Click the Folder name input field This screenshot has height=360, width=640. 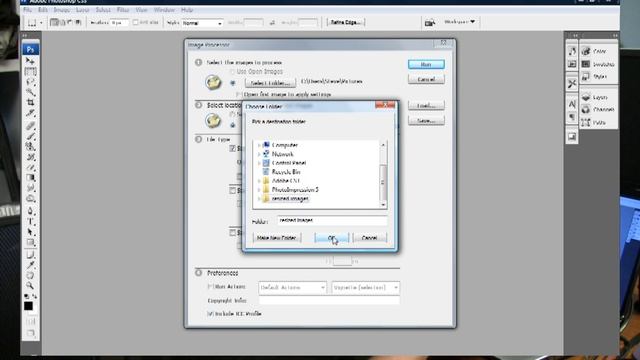(x=332, y=220)
